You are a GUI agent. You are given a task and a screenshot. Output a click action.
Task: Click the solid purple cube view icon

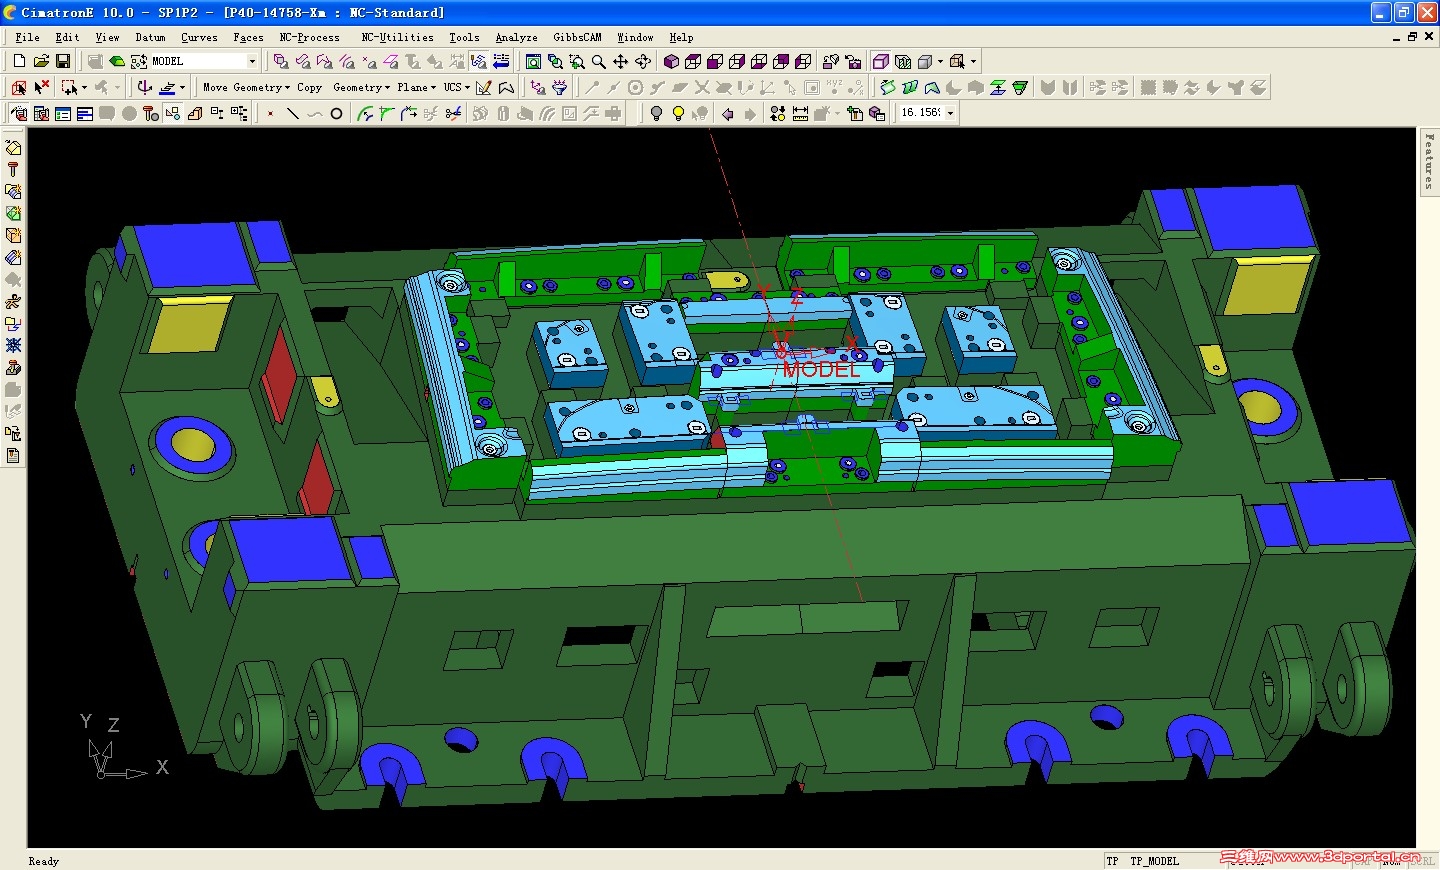coord(671,61)
